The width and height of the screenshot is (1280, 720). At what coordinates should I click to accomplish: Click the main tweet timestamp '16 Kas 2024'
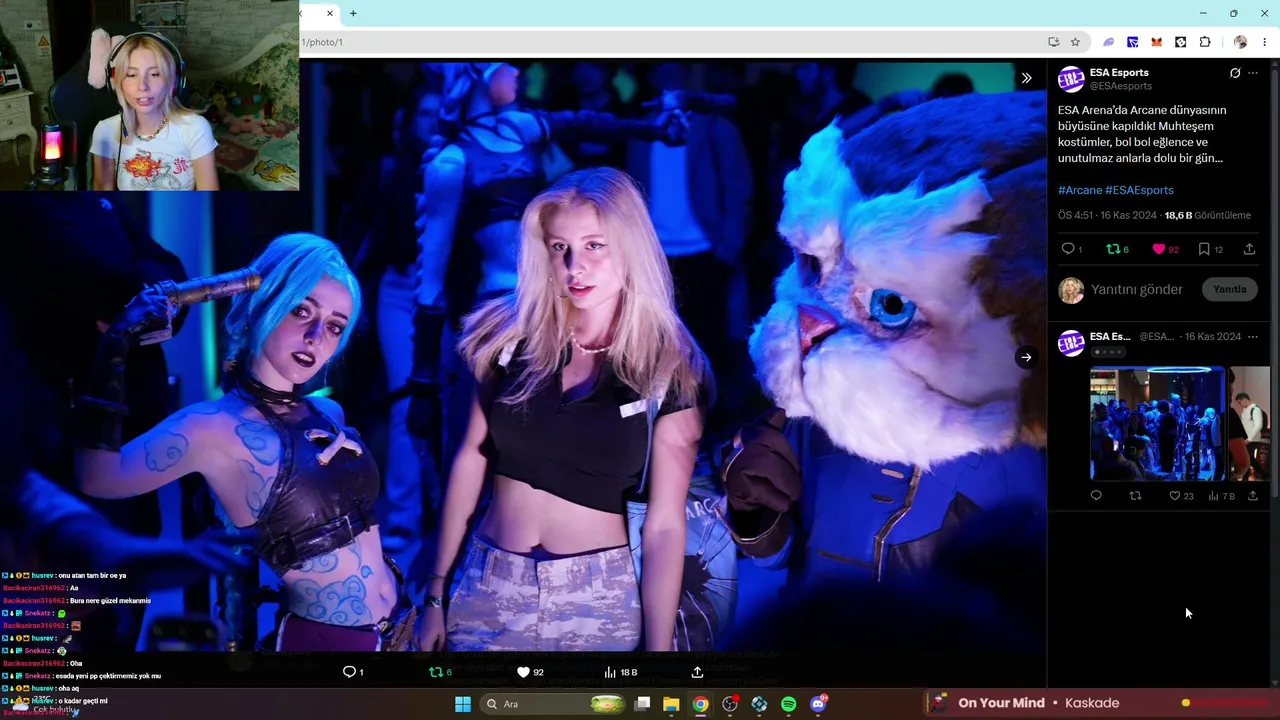pos(1128,216)
